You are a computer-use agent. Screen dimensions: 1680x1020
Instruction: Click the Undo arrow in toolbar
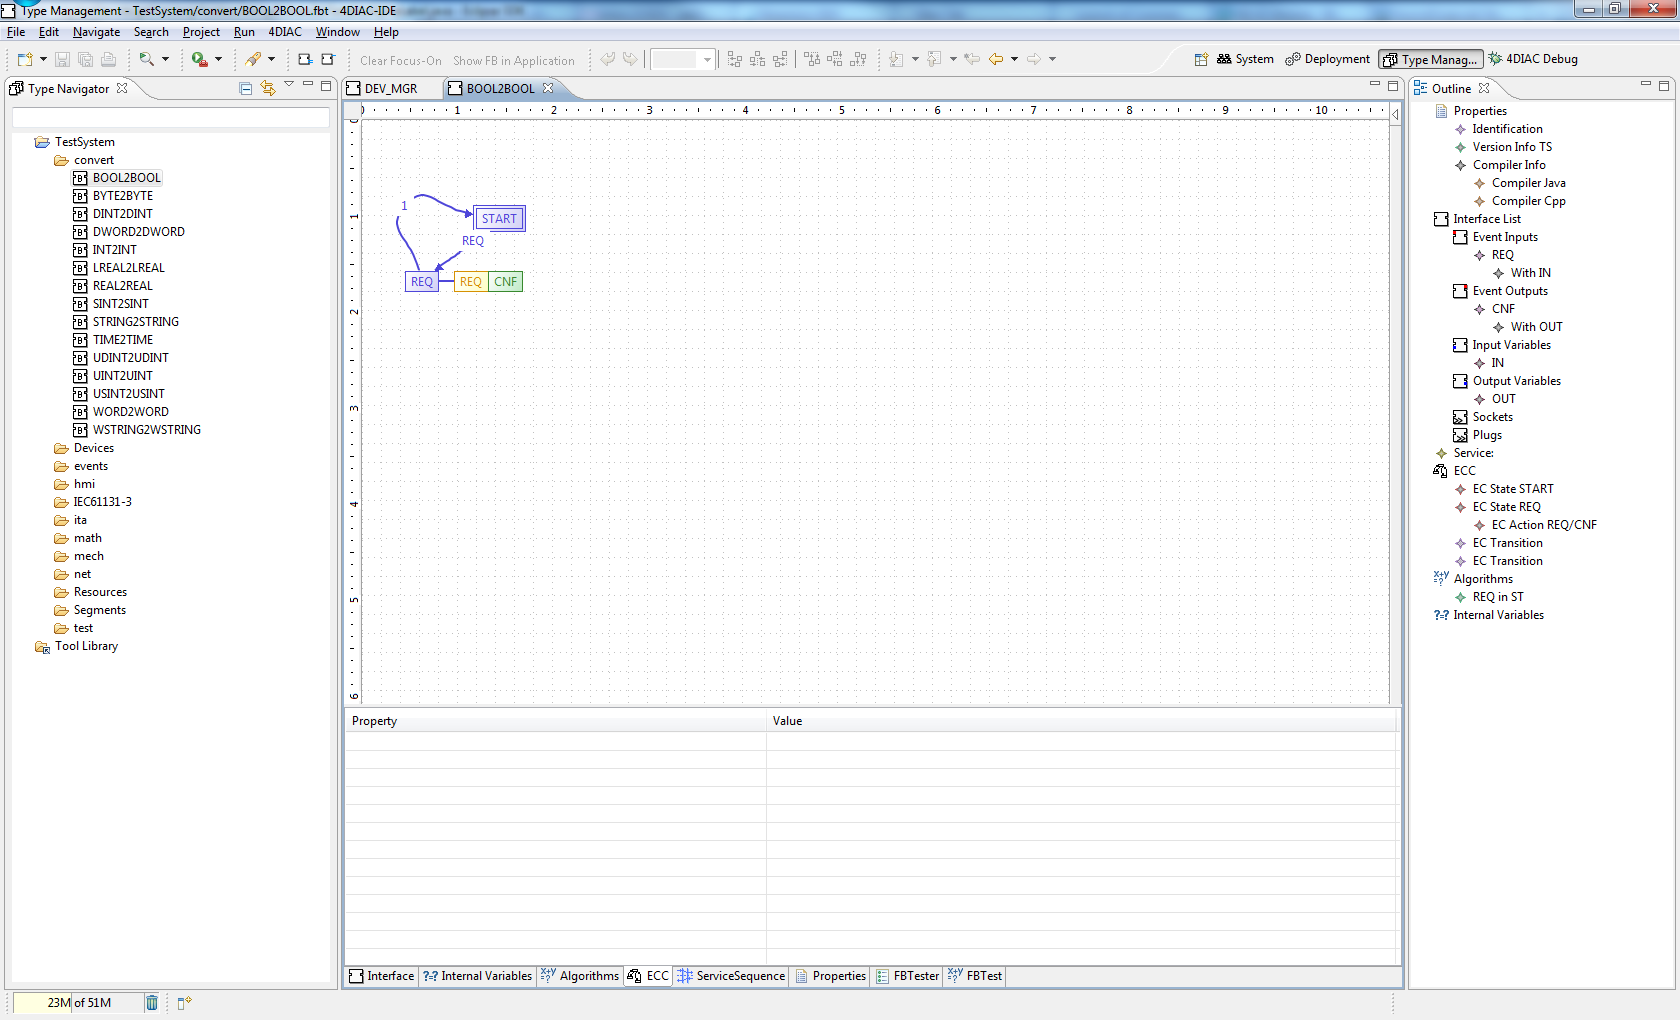coord(608,59)
